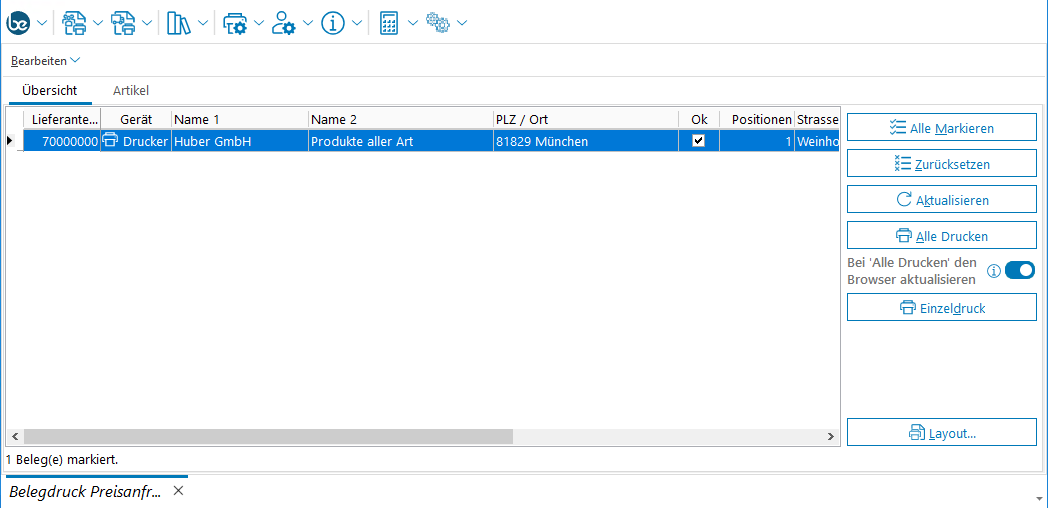Close the Belegdruck Preisanfrage document tab
This screenshot has height=508, width=1048.
point(178,491)
